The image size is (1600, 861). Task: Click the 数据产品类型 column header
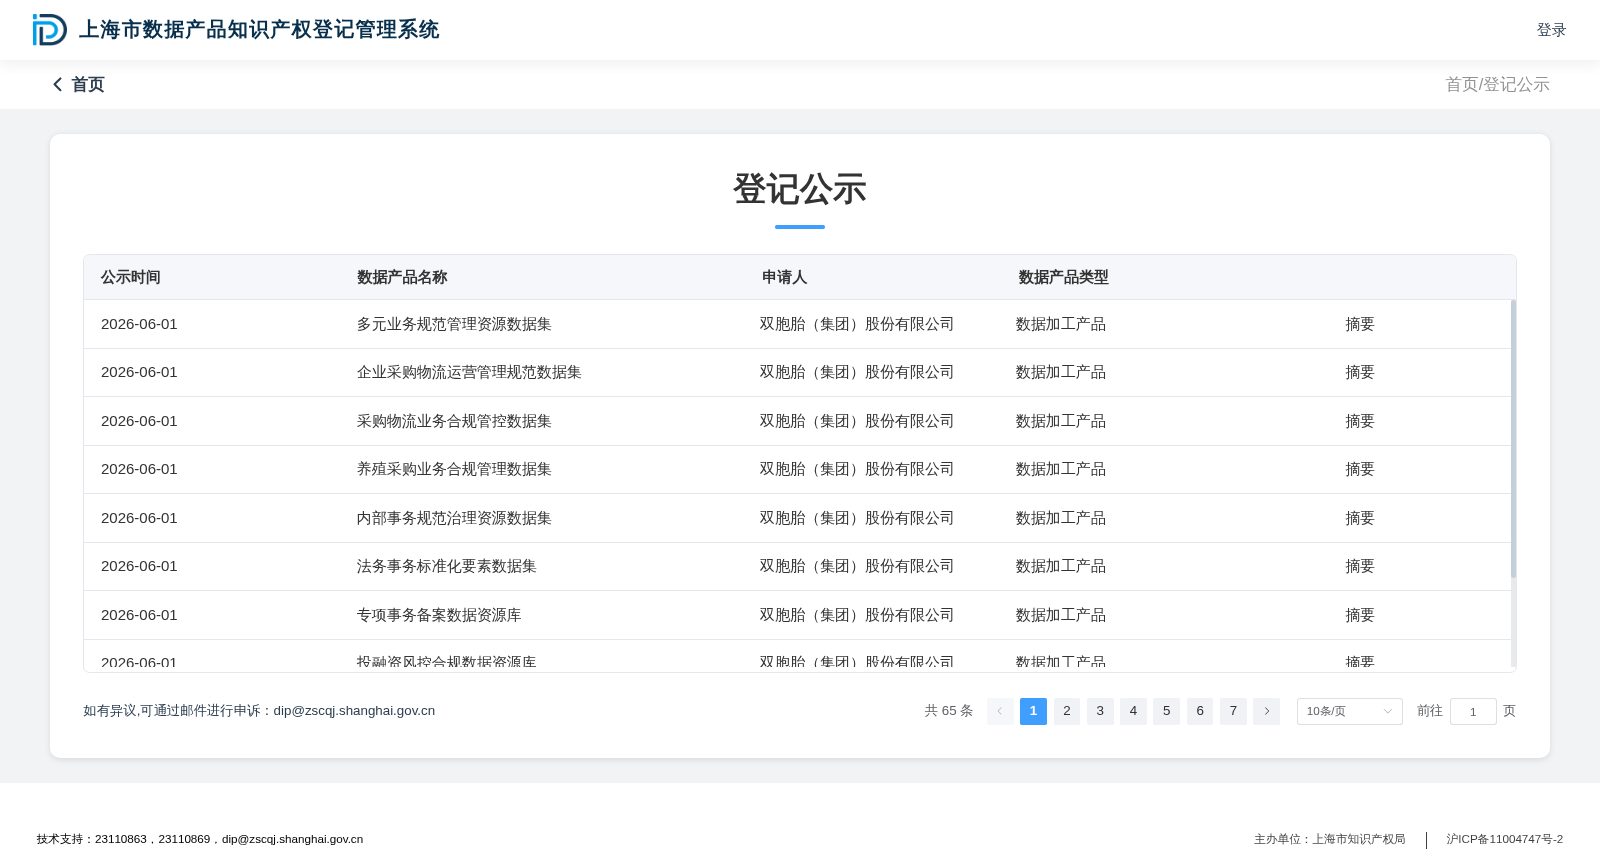pos(1063,277)
